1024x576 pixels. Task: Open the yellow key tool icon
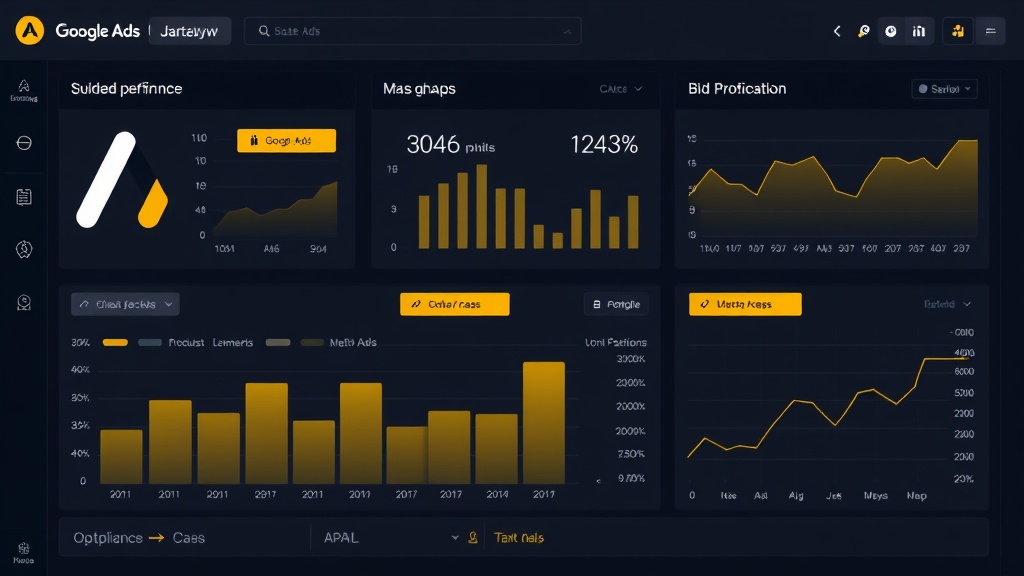[x=863, y=31]
